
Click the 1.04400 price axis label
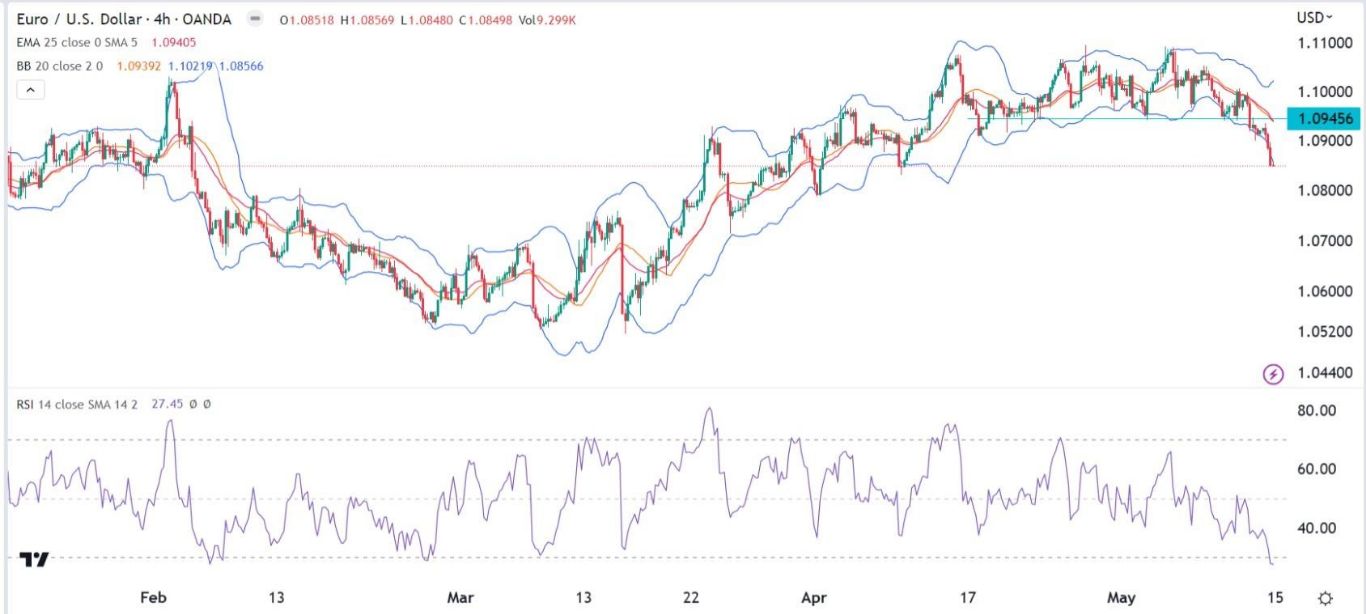[x=1324, y=372]
